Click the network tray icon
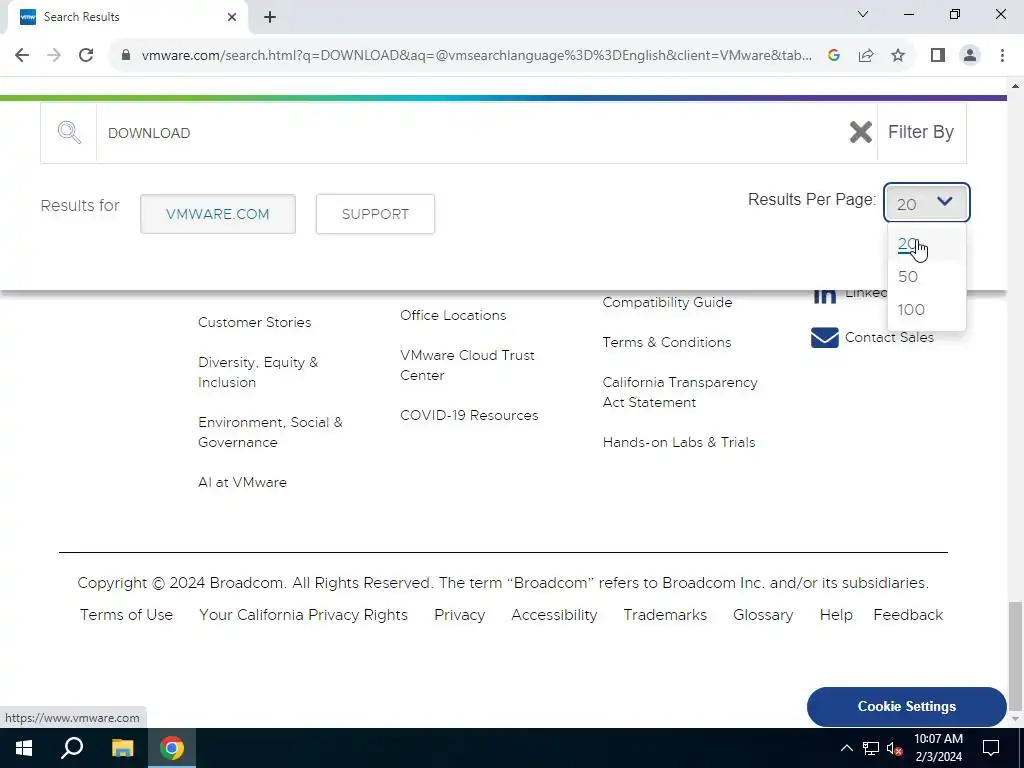This screenshot has width=1024, height=768. 871,748
